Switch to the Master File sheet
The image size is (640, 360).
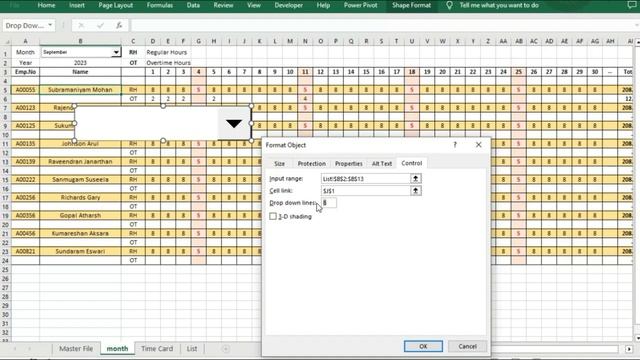pos(76,349)
